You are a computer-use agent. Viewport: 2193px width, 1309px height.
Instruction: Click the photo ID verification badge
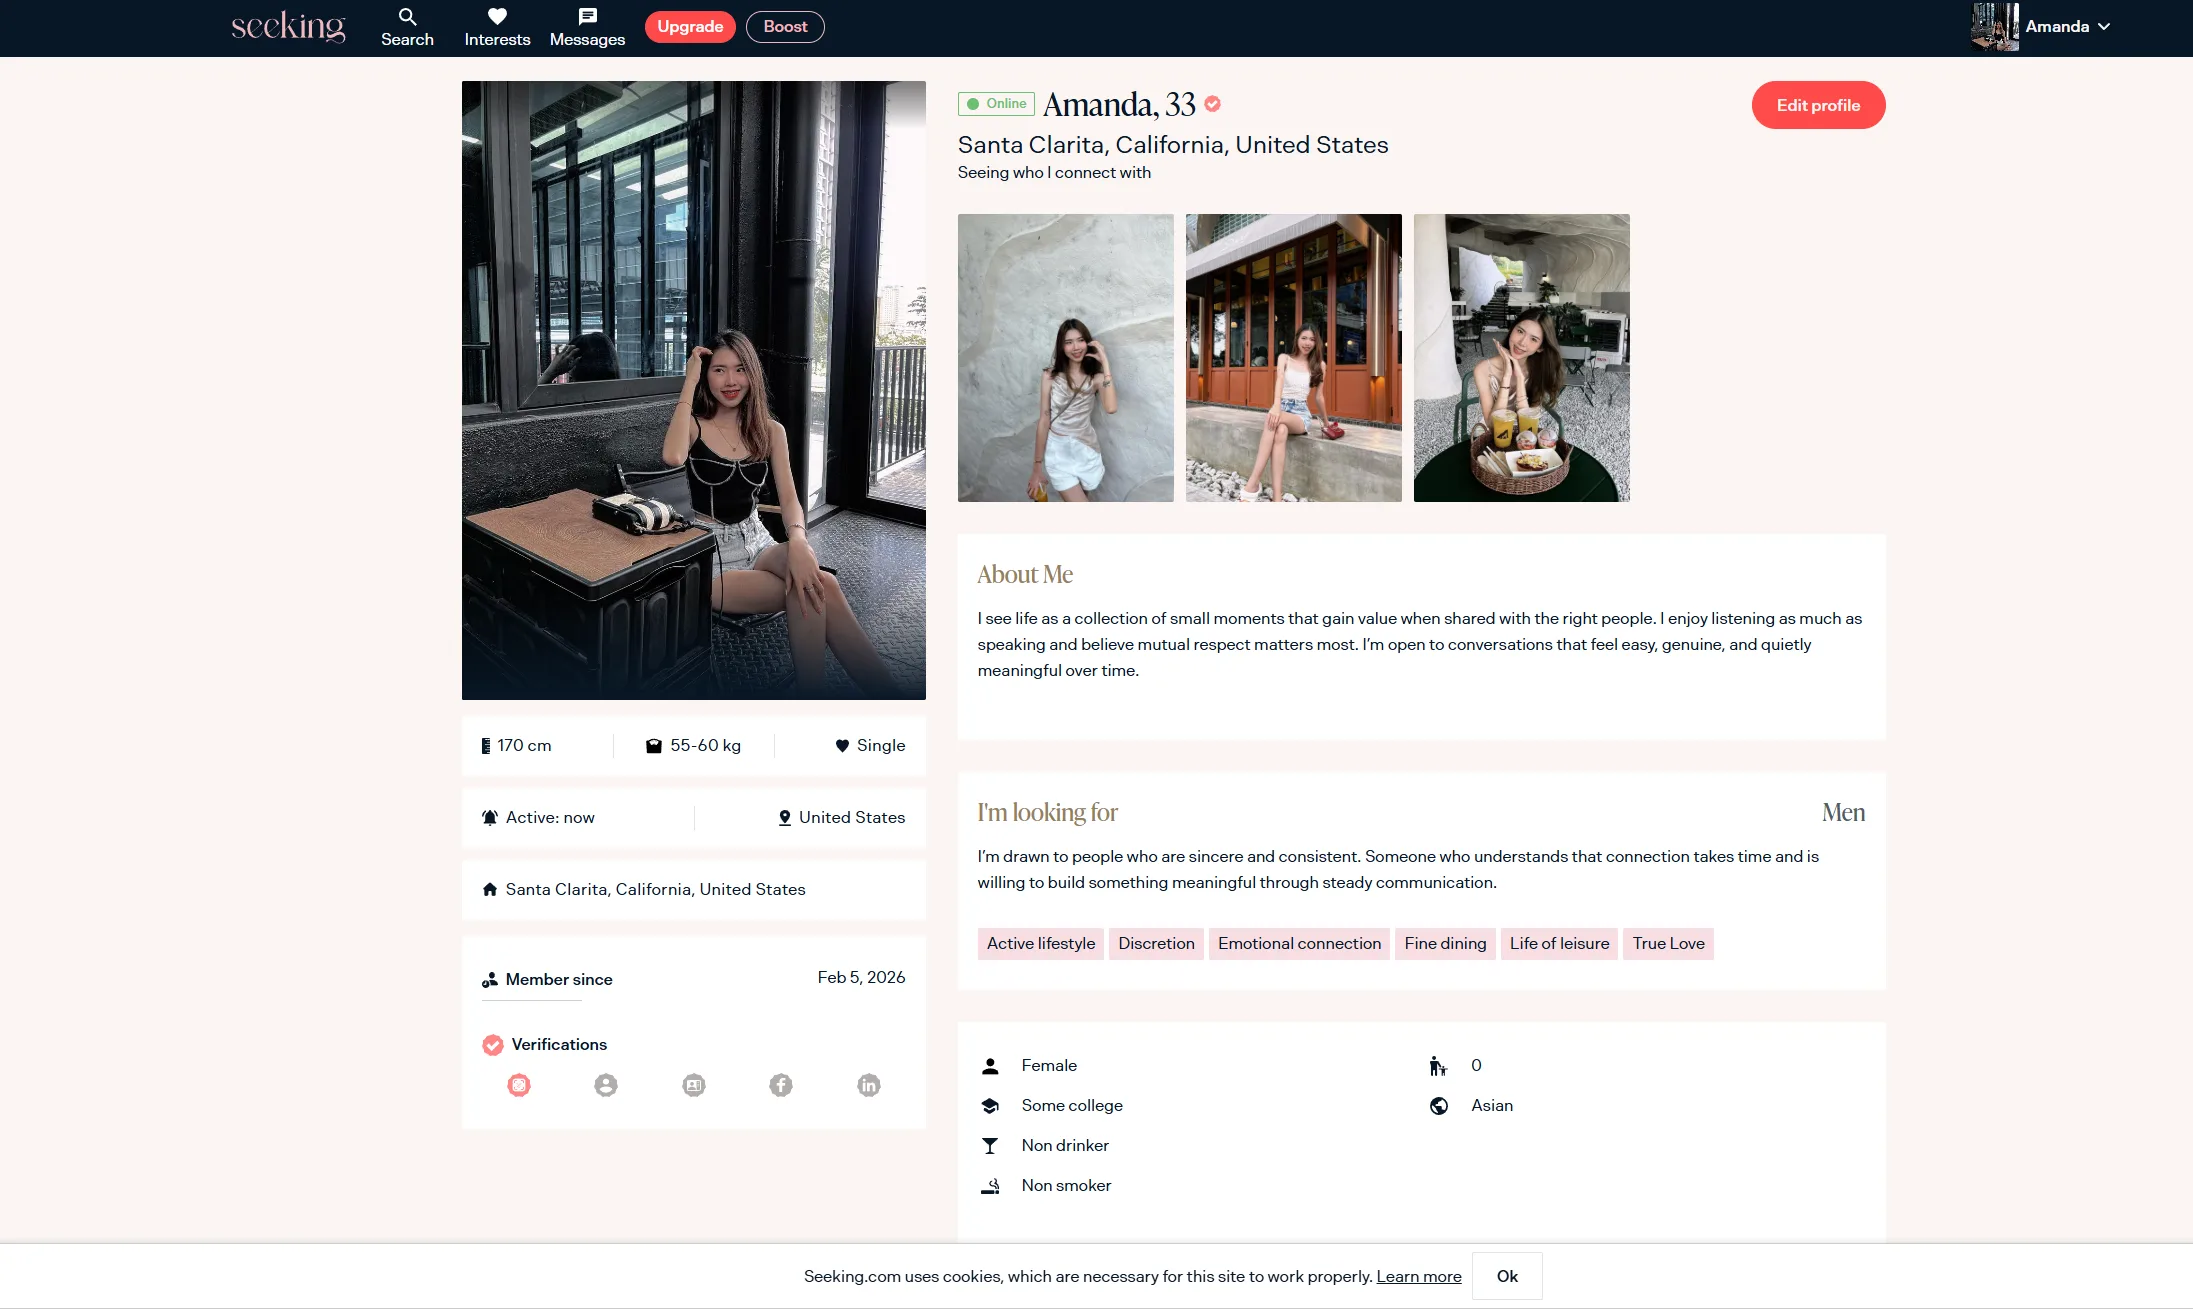pos(694,1085)
